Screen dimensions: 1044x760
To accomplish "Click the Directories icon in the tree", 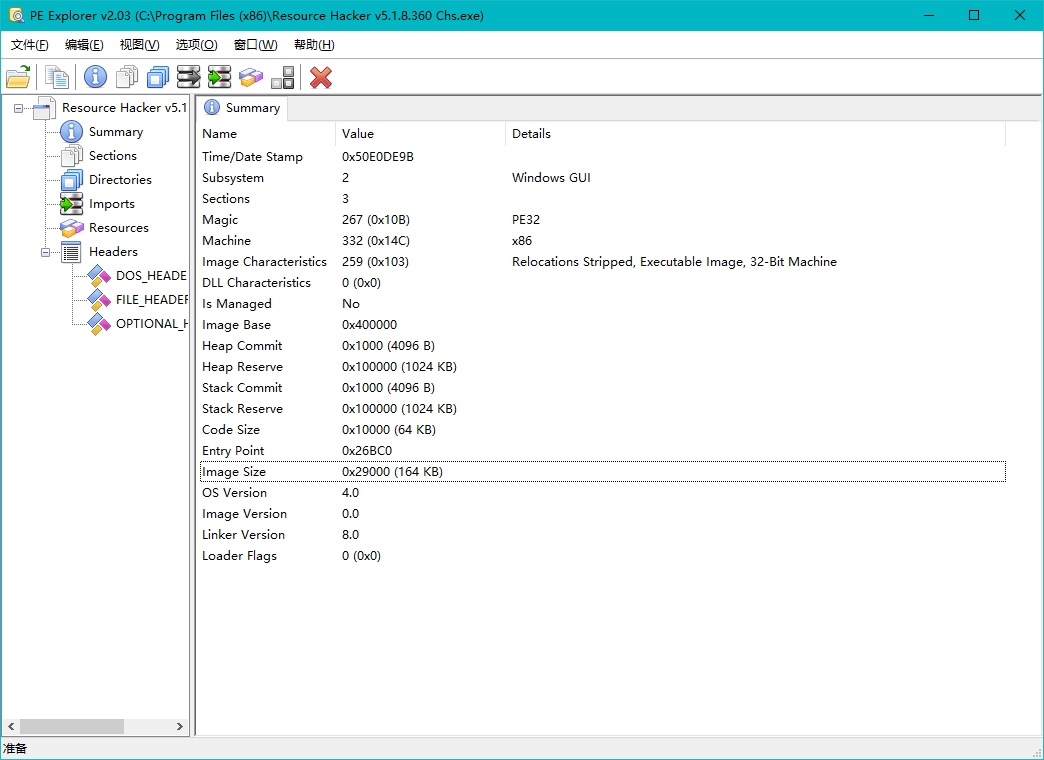I will [x=71, y=180].
